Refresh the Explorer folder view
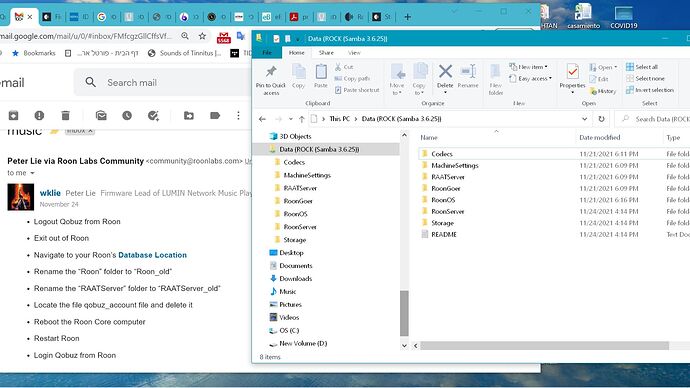This screenshot has height=388, width=690. pyautogui.click(x=601, y=119)
